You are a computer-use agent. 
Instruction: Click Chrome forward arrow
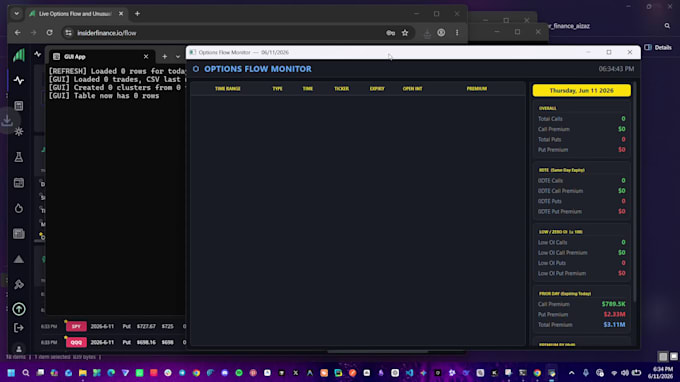33,33
